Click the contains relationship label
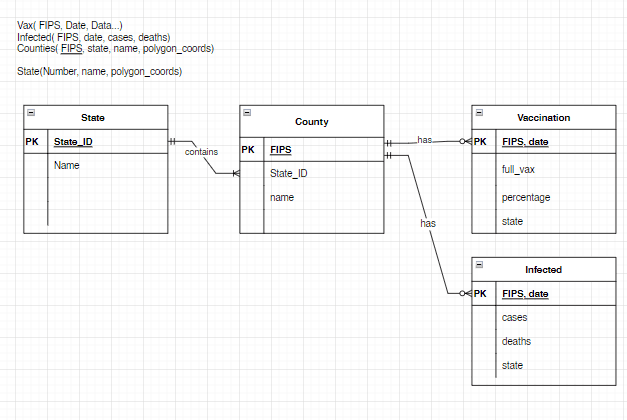 coord(201,152)
